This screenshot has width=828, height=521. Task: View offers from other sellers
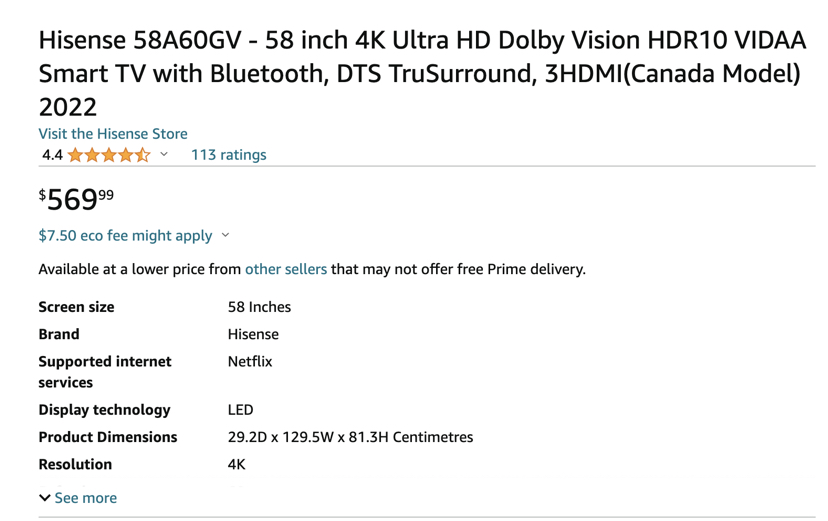[286, 269]
